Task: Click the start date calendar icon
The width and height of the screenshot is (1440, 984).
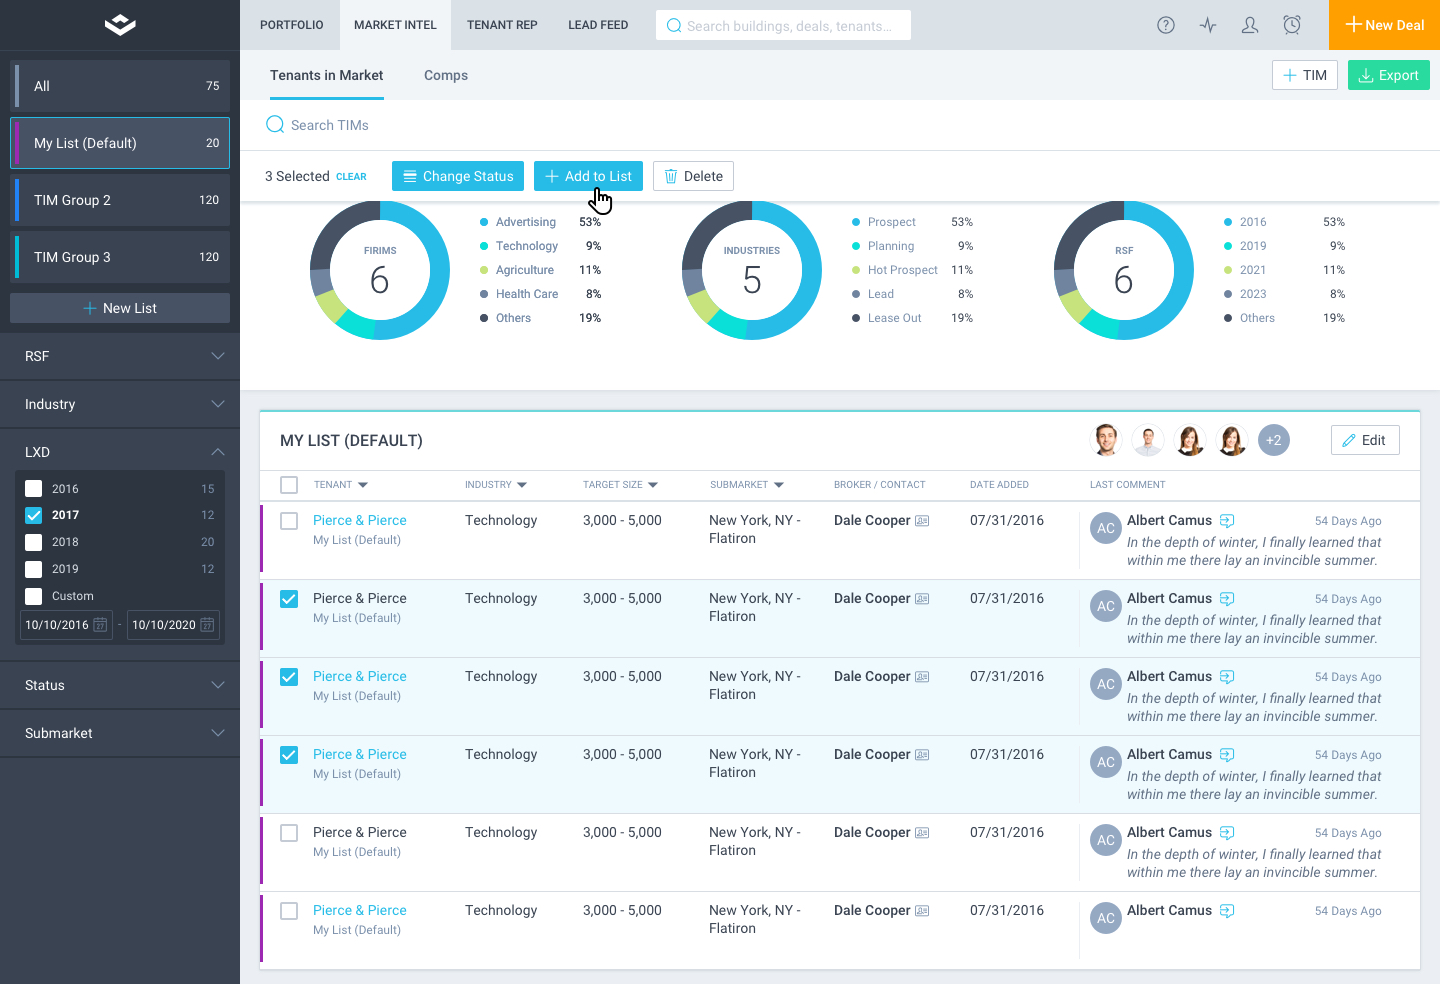Action: pyautogui.click(x=100, y=625)
